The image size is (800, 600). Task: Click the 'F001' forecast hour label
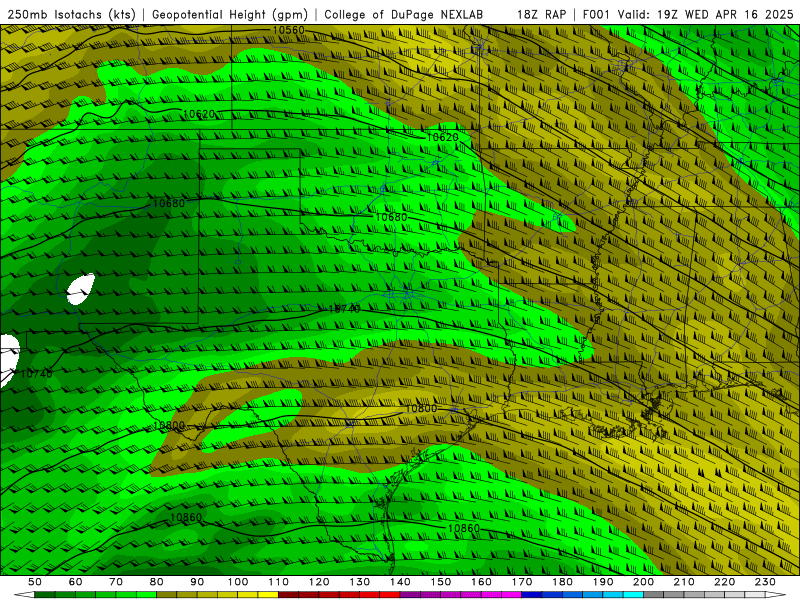point(596,14)
